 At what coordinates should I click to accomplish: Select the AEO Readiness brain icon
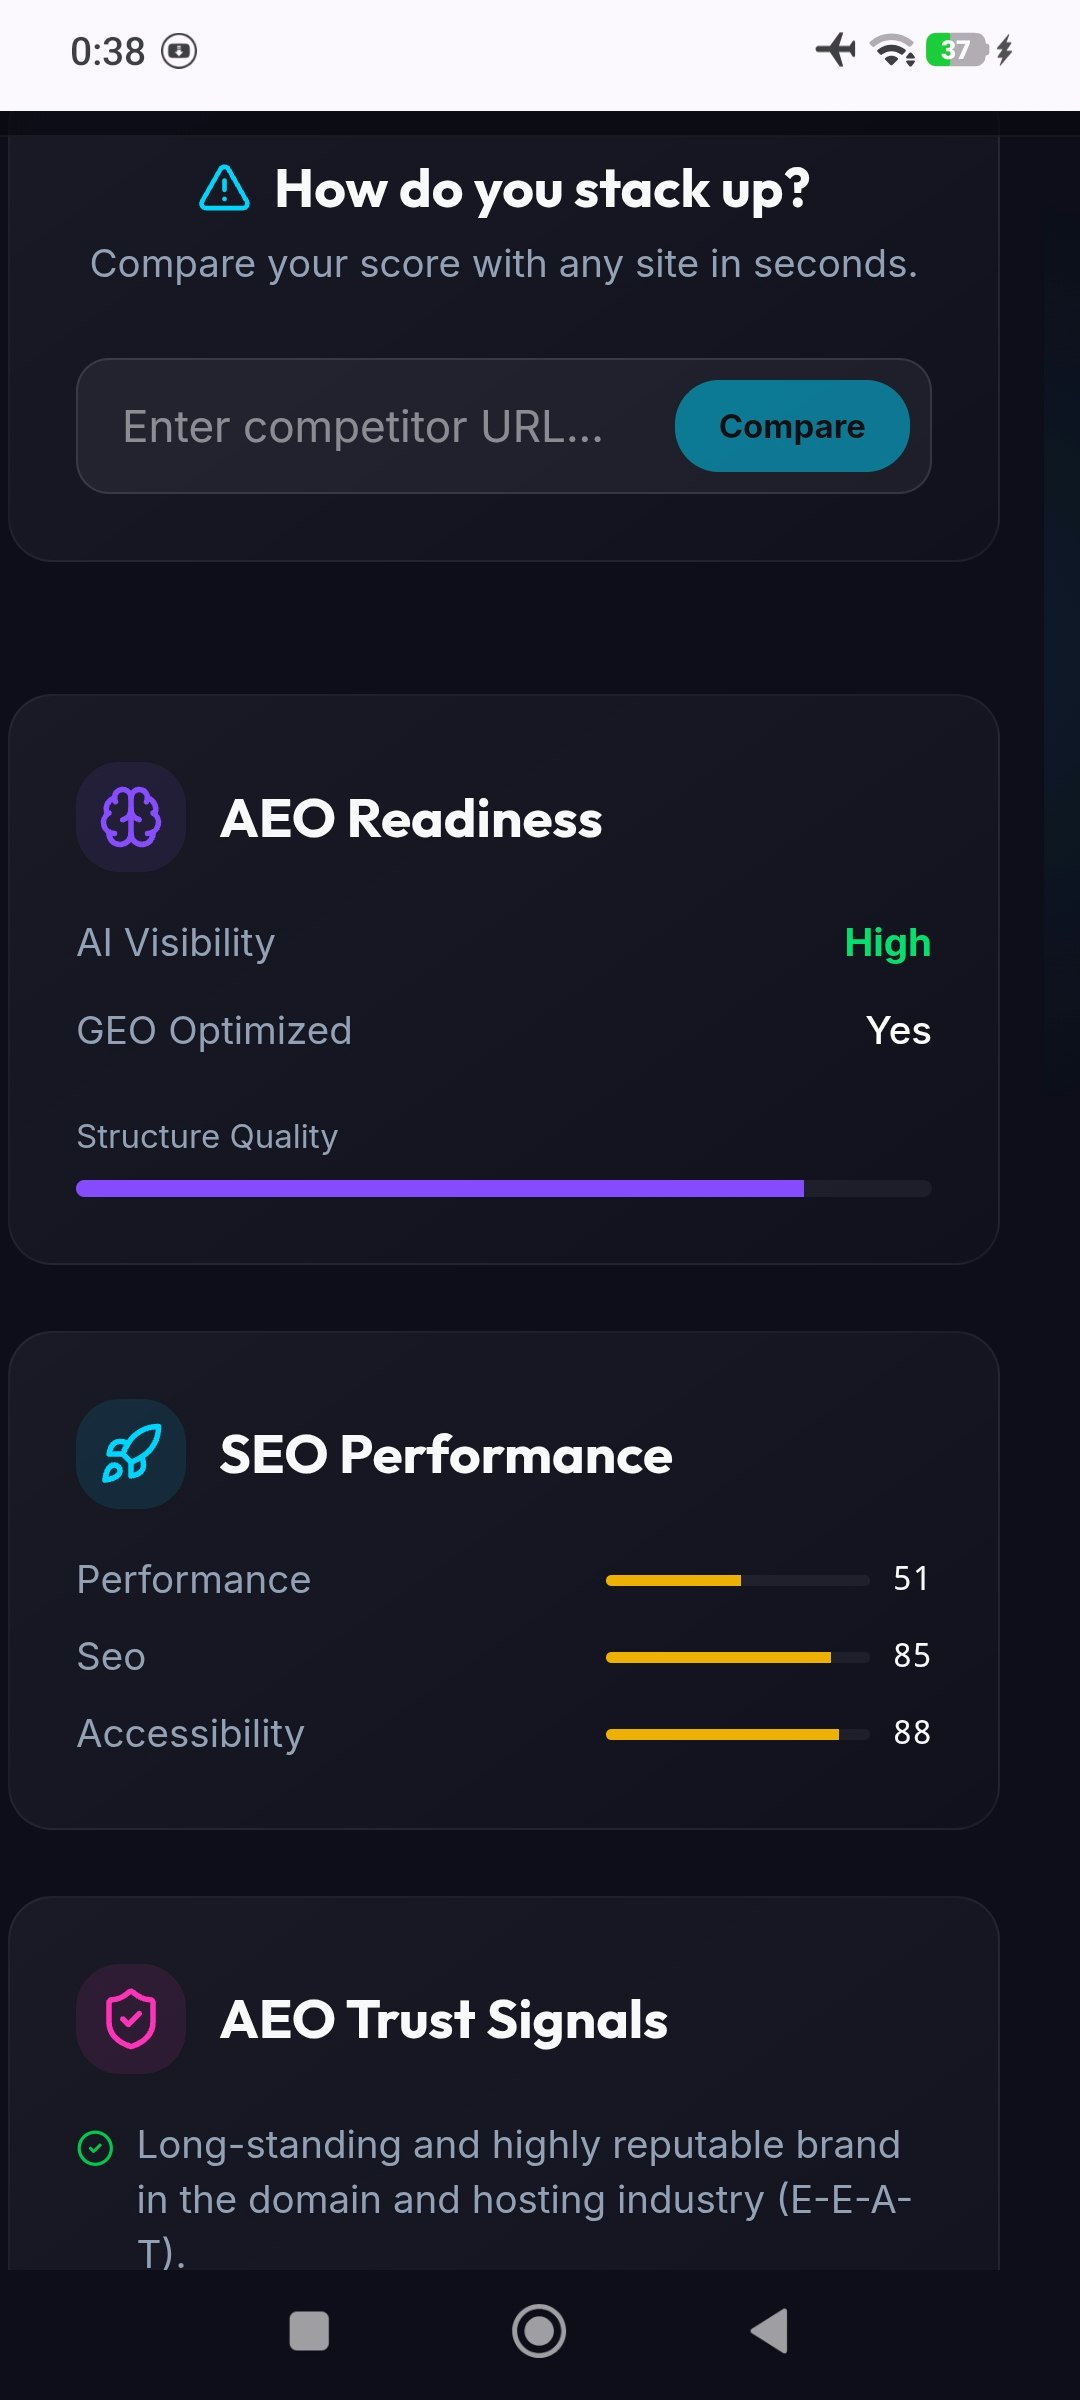pos(131,817)
